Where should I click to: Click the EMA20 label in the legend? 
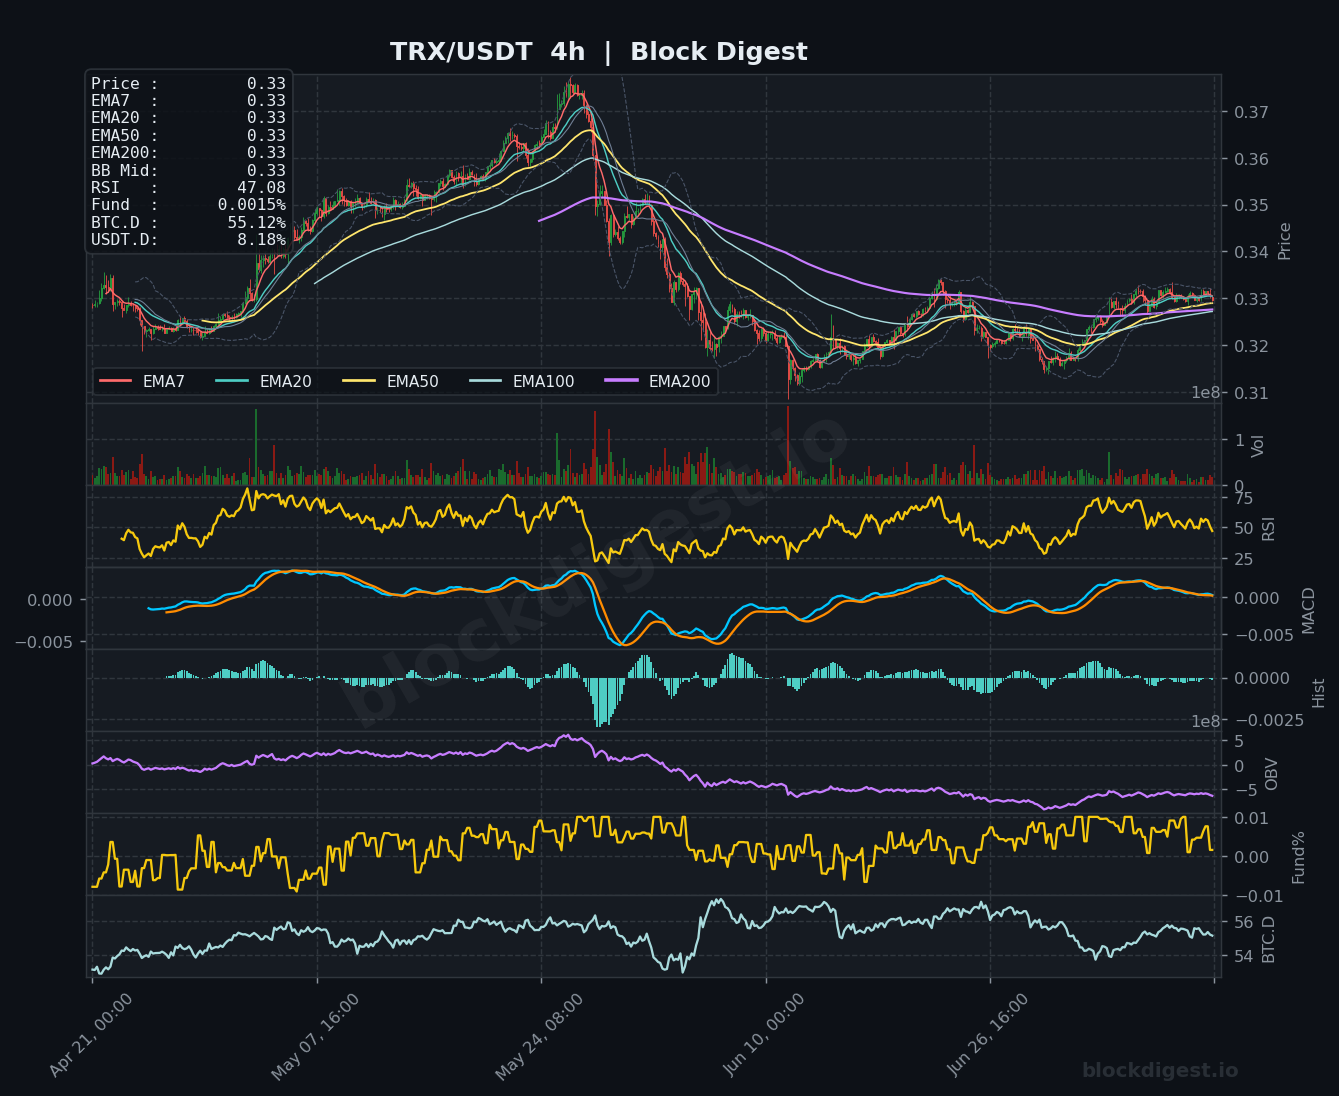[x=286, y=381]
